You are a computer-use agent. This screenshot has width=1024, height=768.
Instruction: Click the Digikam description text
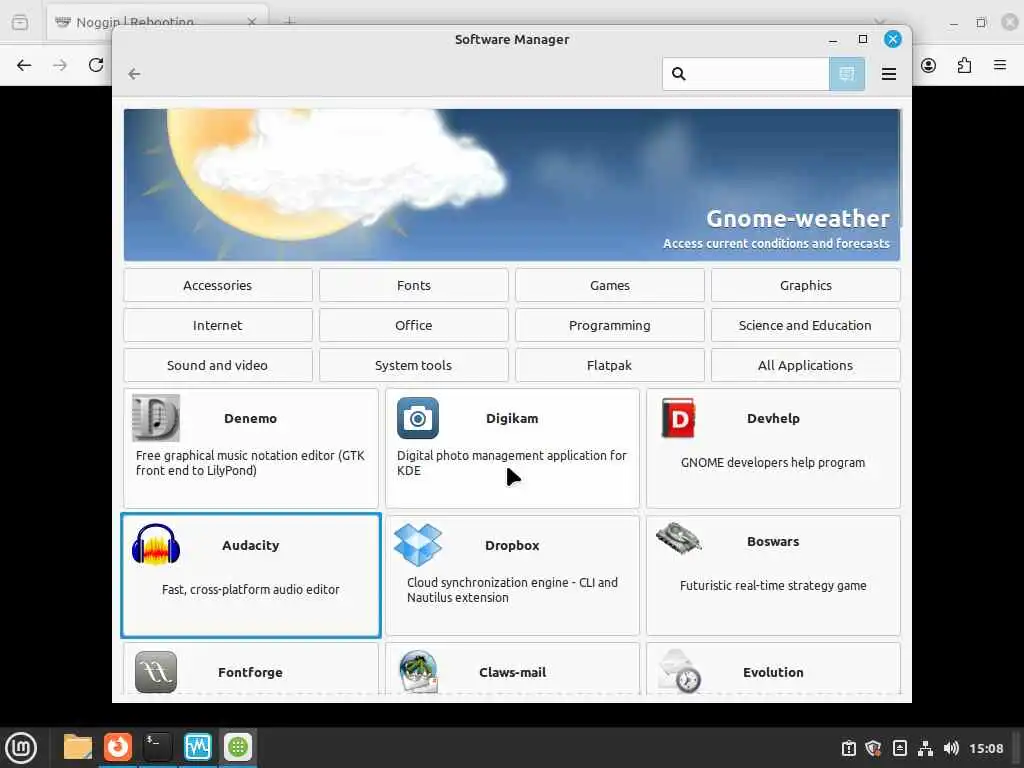coord(511,463)
